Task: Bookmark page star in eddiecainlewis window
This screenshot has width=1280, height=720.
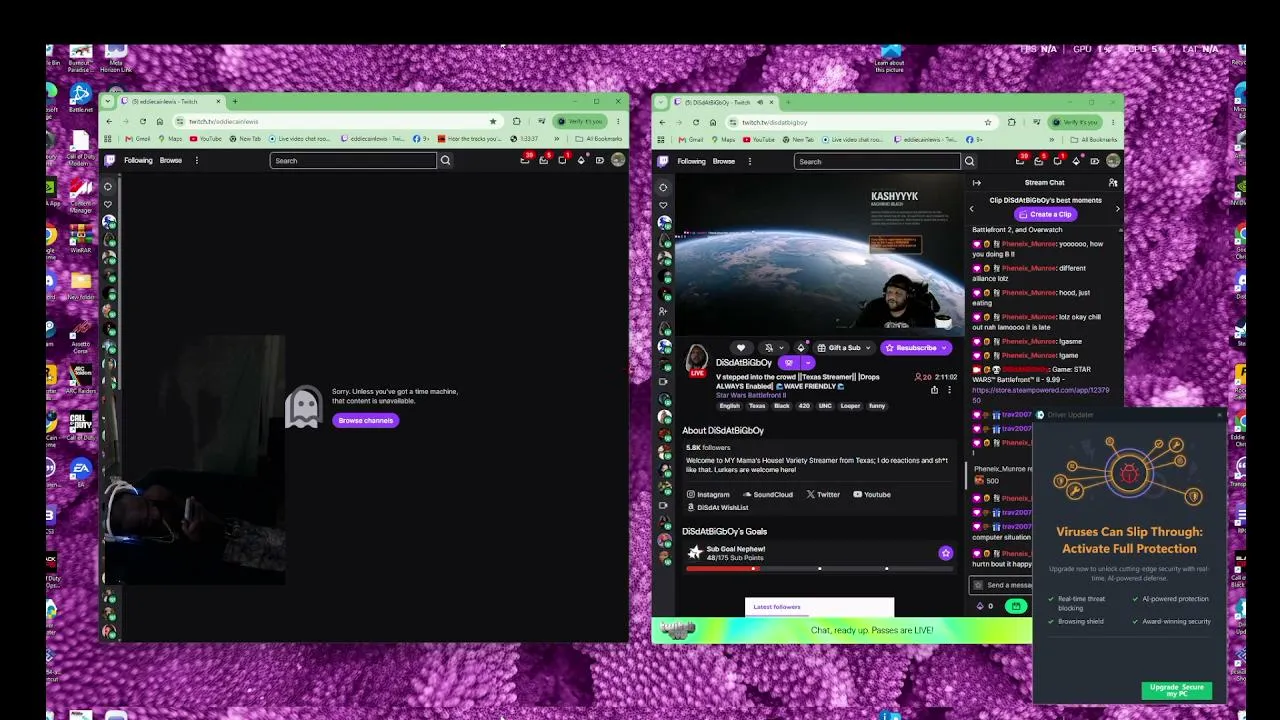Action: (492, 121)
